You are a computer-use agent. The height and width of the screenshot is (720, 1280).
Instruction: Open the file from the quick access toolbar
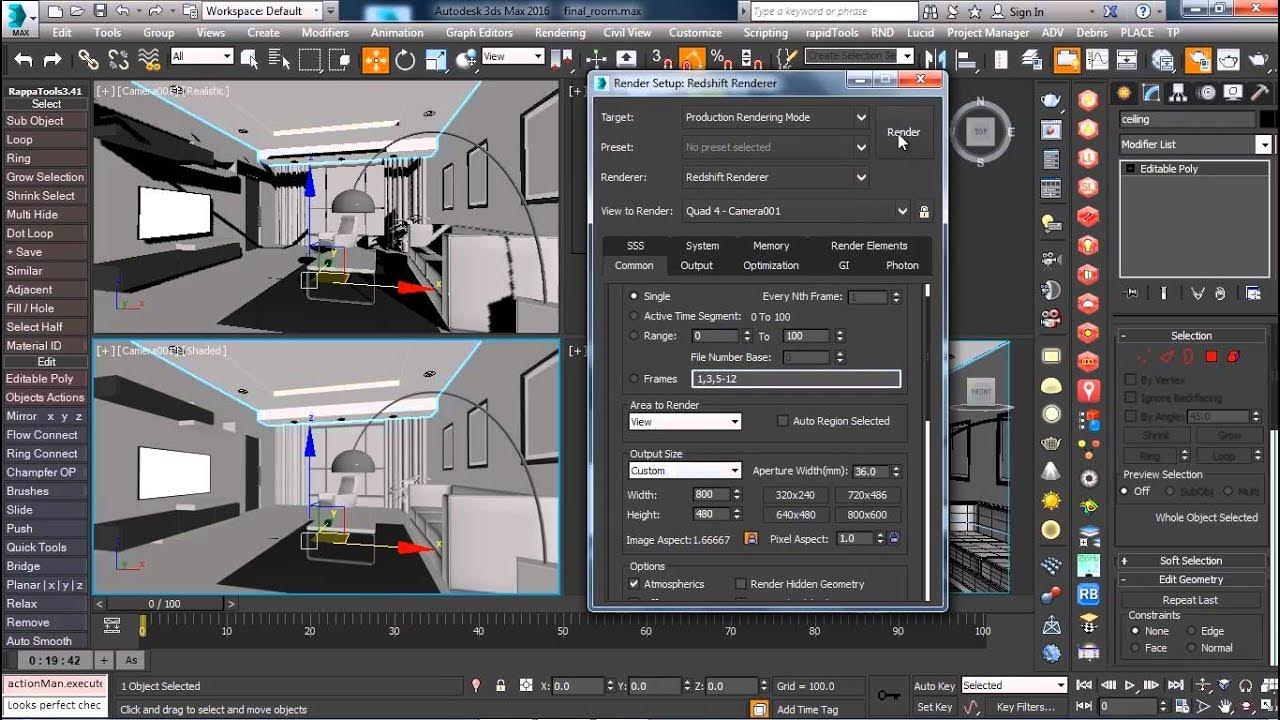click(76, 12)
